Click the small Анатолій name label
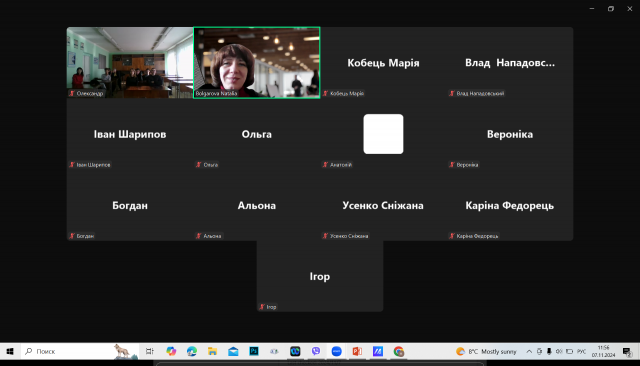Viewport: 640px width, 366px height. click(x=341, y=165)
